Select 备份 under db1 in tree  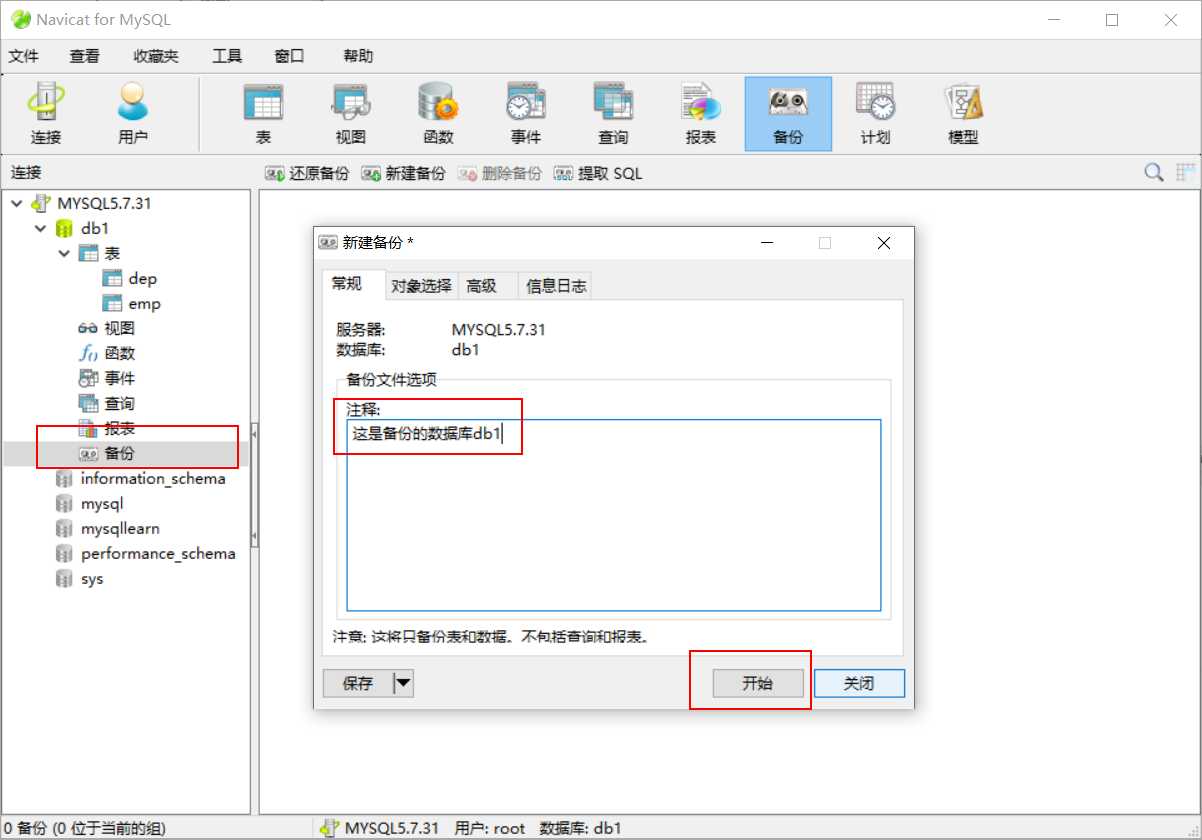coord(106,454)
